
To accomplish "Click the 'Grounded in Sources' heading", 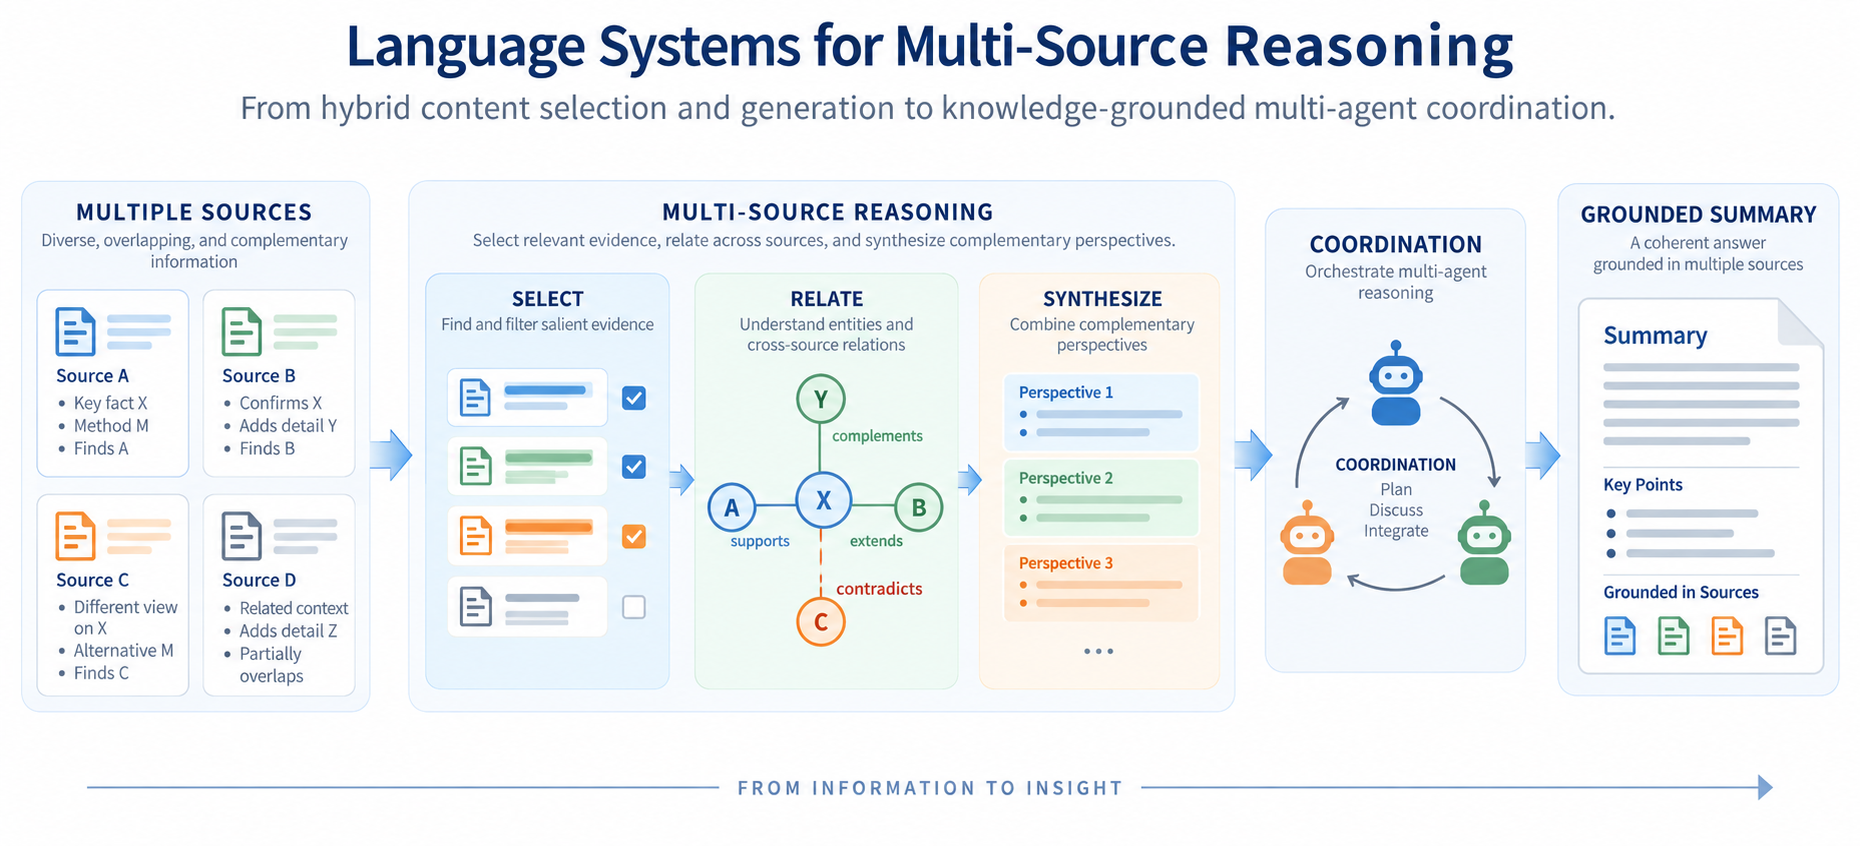I will pos(1681,592).
